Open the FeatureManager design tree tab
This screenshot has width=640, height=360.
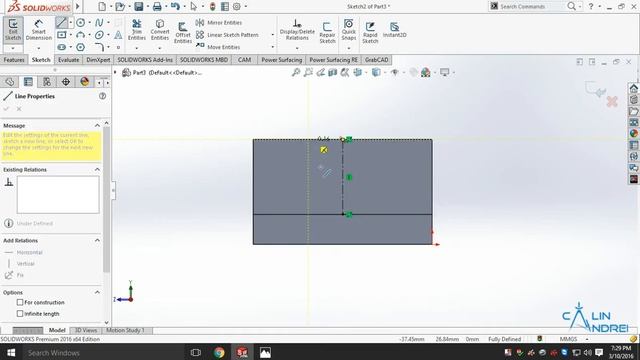point(10,82)
